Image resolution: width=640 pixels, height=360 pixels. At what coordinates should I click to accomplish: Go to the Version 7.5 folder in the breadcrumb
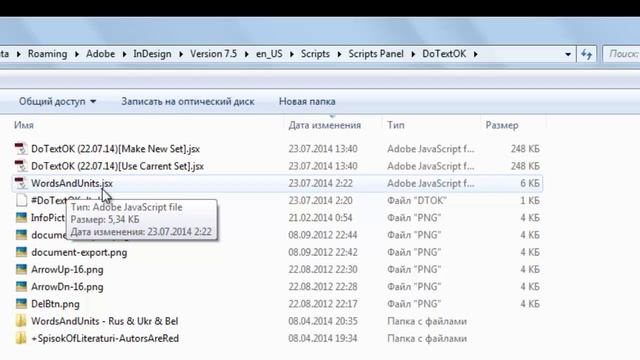click(213, 54)
